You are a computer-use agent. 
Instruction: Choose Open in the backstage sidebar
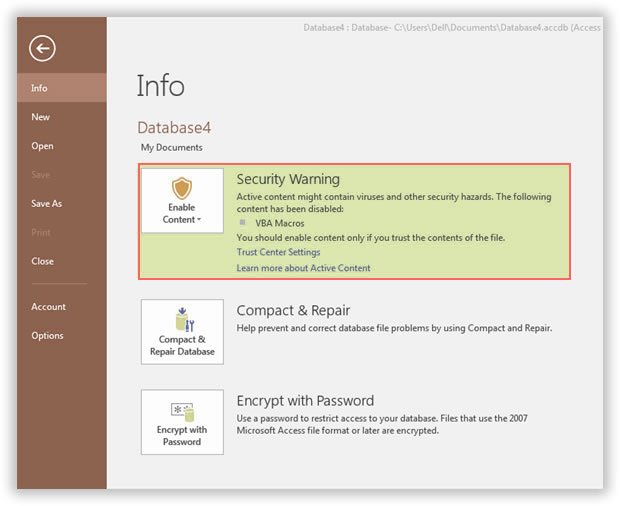42,146
